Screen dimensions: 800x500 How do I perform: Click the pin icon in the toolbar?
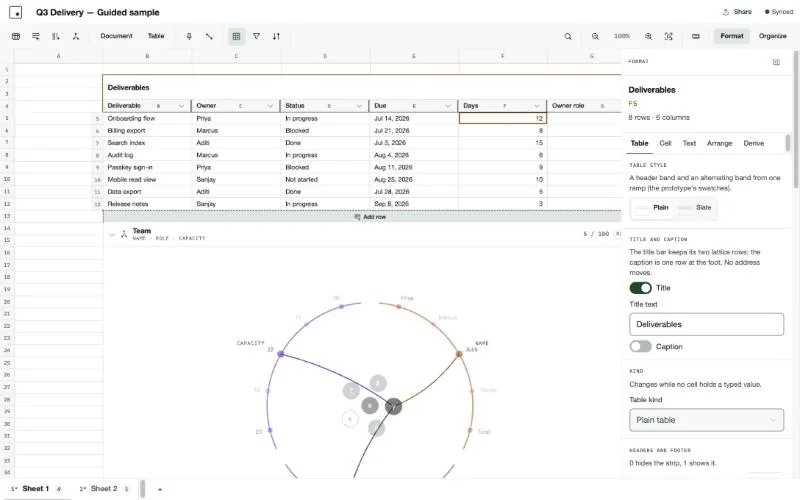(x=189, y=36)
